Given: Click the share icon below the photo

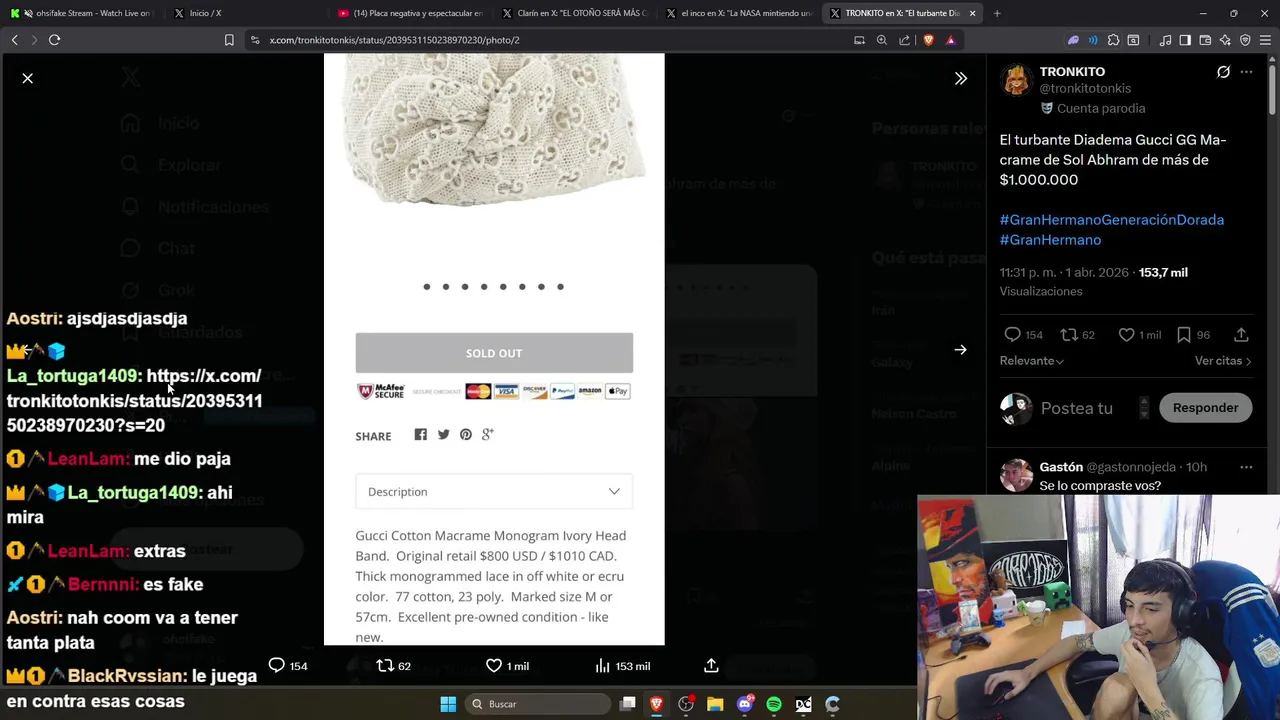Looking at the screenshot, I should click(x=711, y=665).
